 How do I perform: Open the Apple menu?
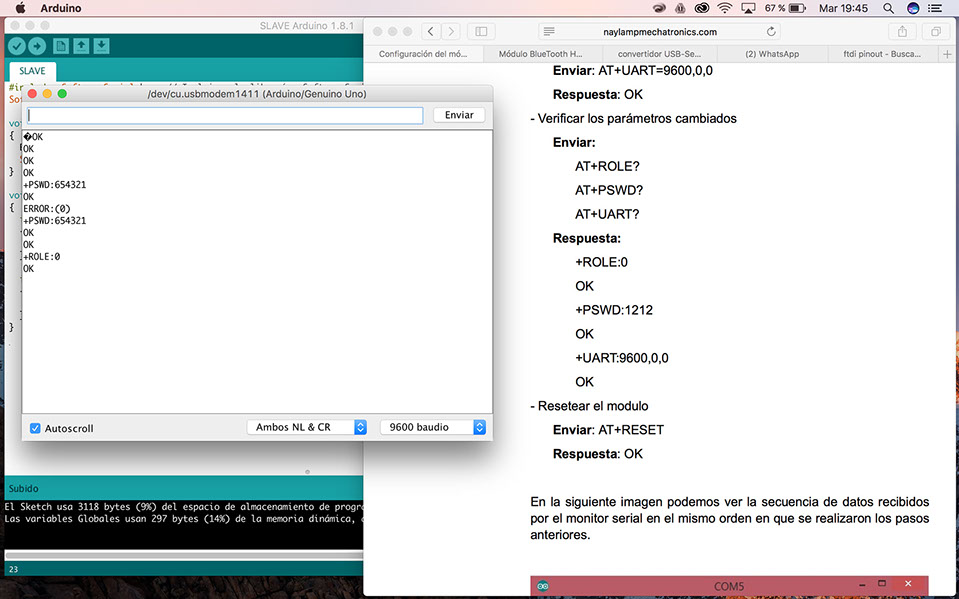coord(20,8)
